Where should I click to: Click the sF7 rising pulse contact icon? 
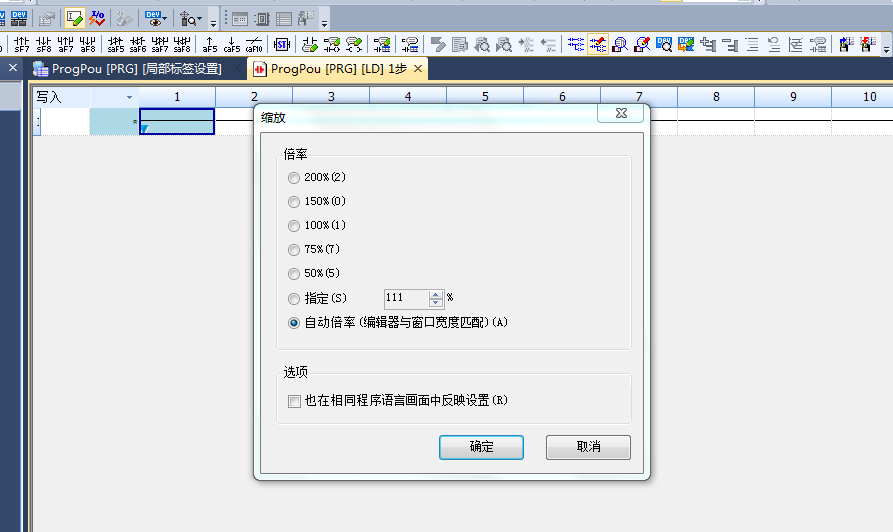22,44
